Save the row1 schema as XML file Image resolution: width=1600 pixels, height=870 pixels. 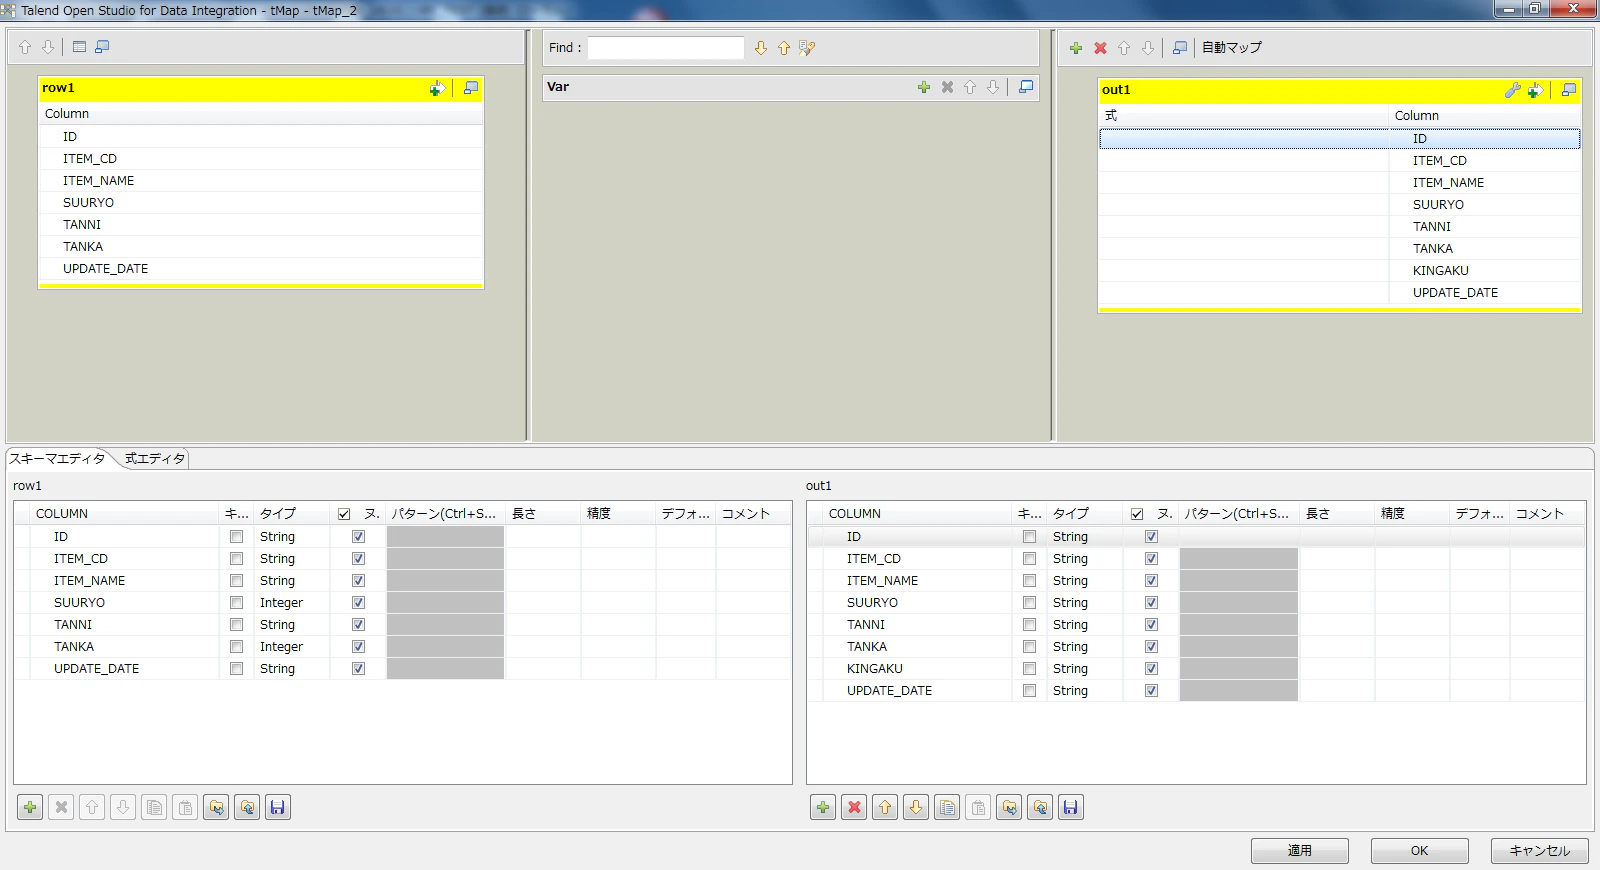coord(278,807)
